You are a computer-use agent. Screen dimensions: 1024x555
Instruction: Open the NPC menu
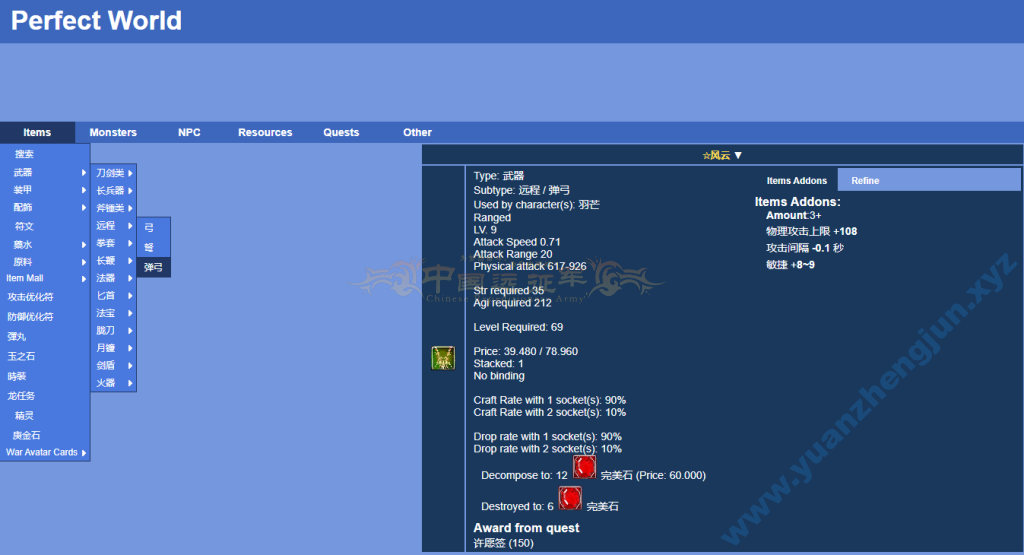click(189, 132)
